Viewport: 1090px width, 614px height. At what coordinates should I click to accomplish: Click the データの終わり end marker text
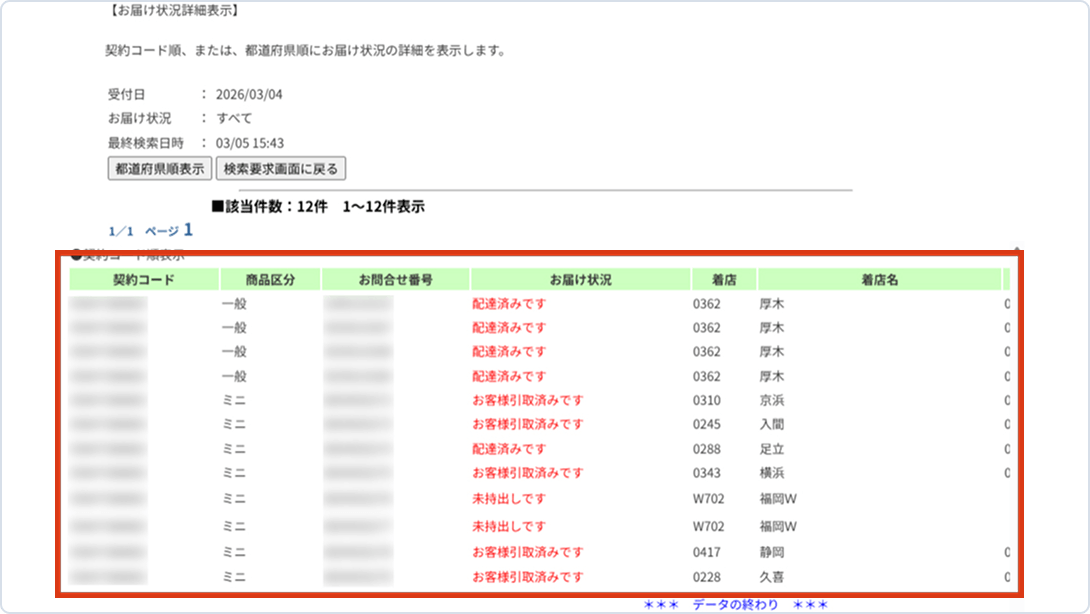[x=735, y=604]
